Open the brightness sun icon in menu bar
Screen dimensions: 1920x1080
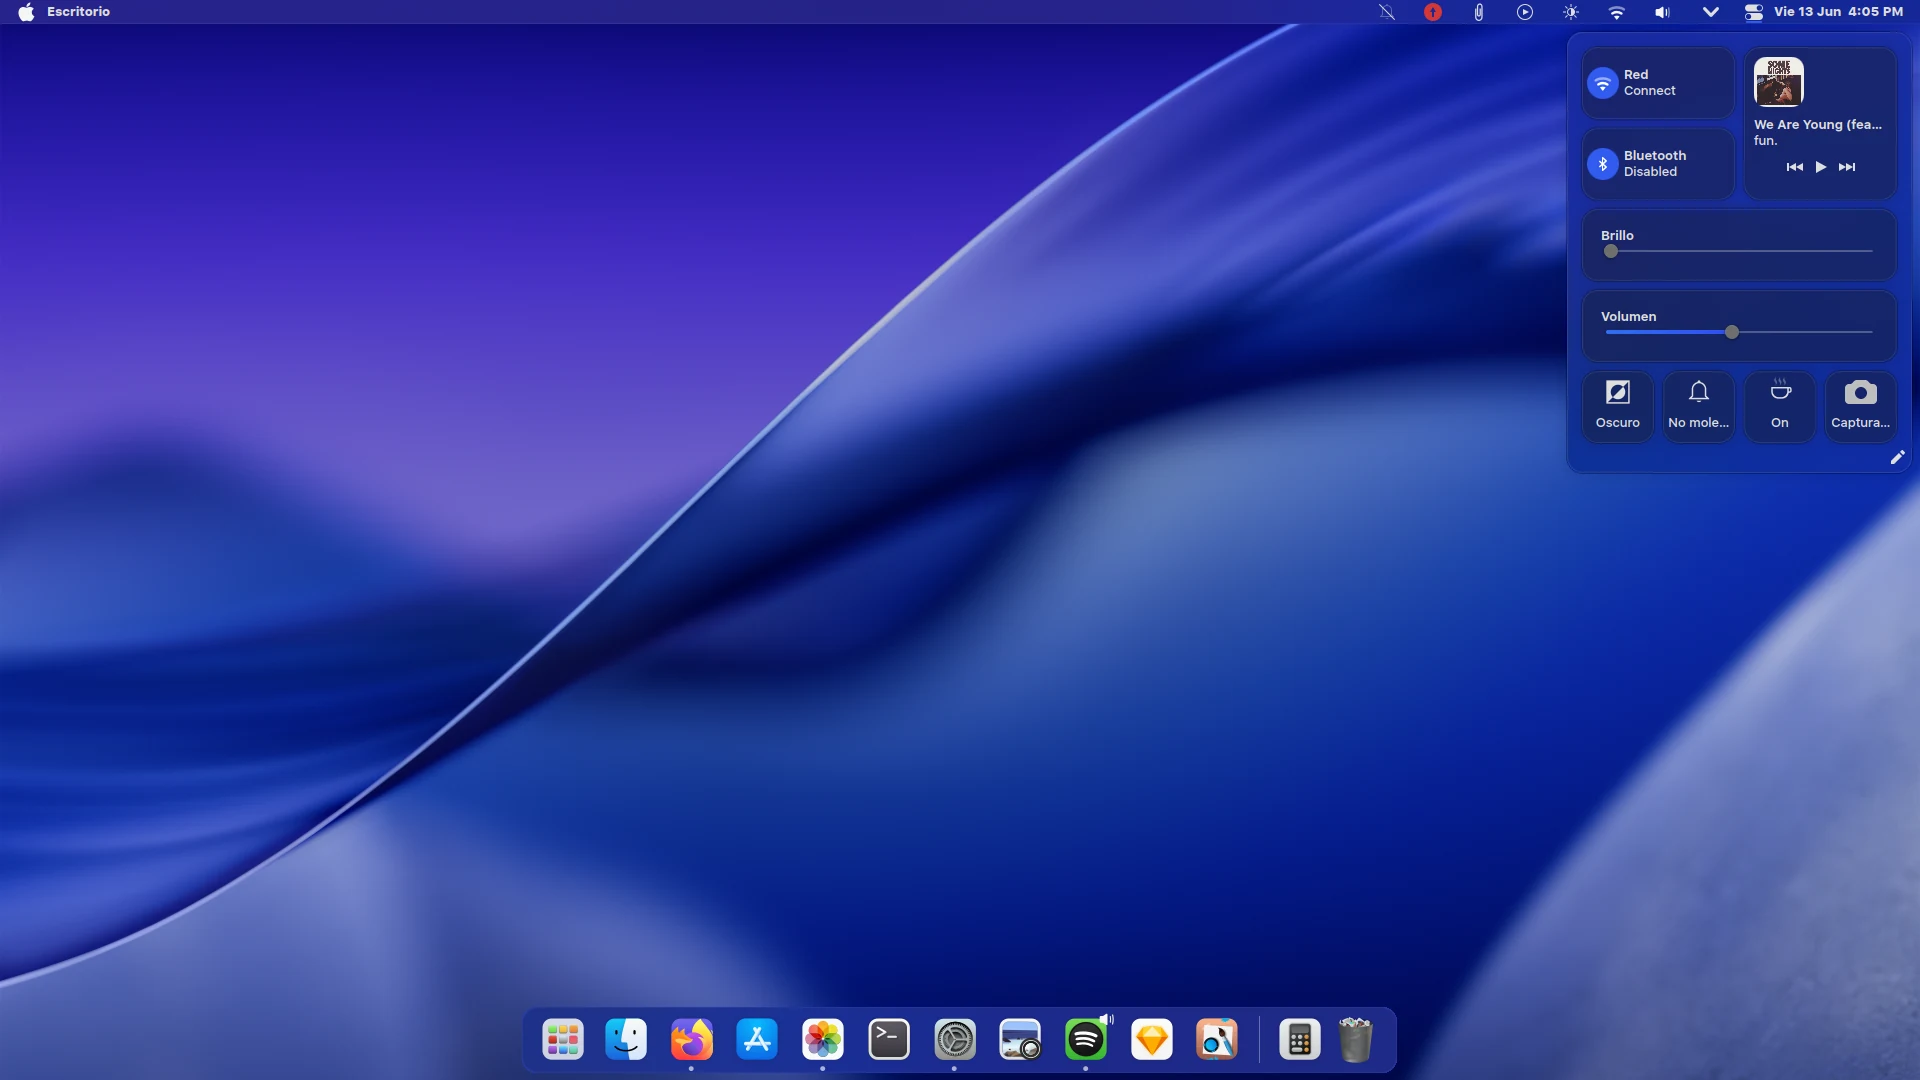[1571, 12]
